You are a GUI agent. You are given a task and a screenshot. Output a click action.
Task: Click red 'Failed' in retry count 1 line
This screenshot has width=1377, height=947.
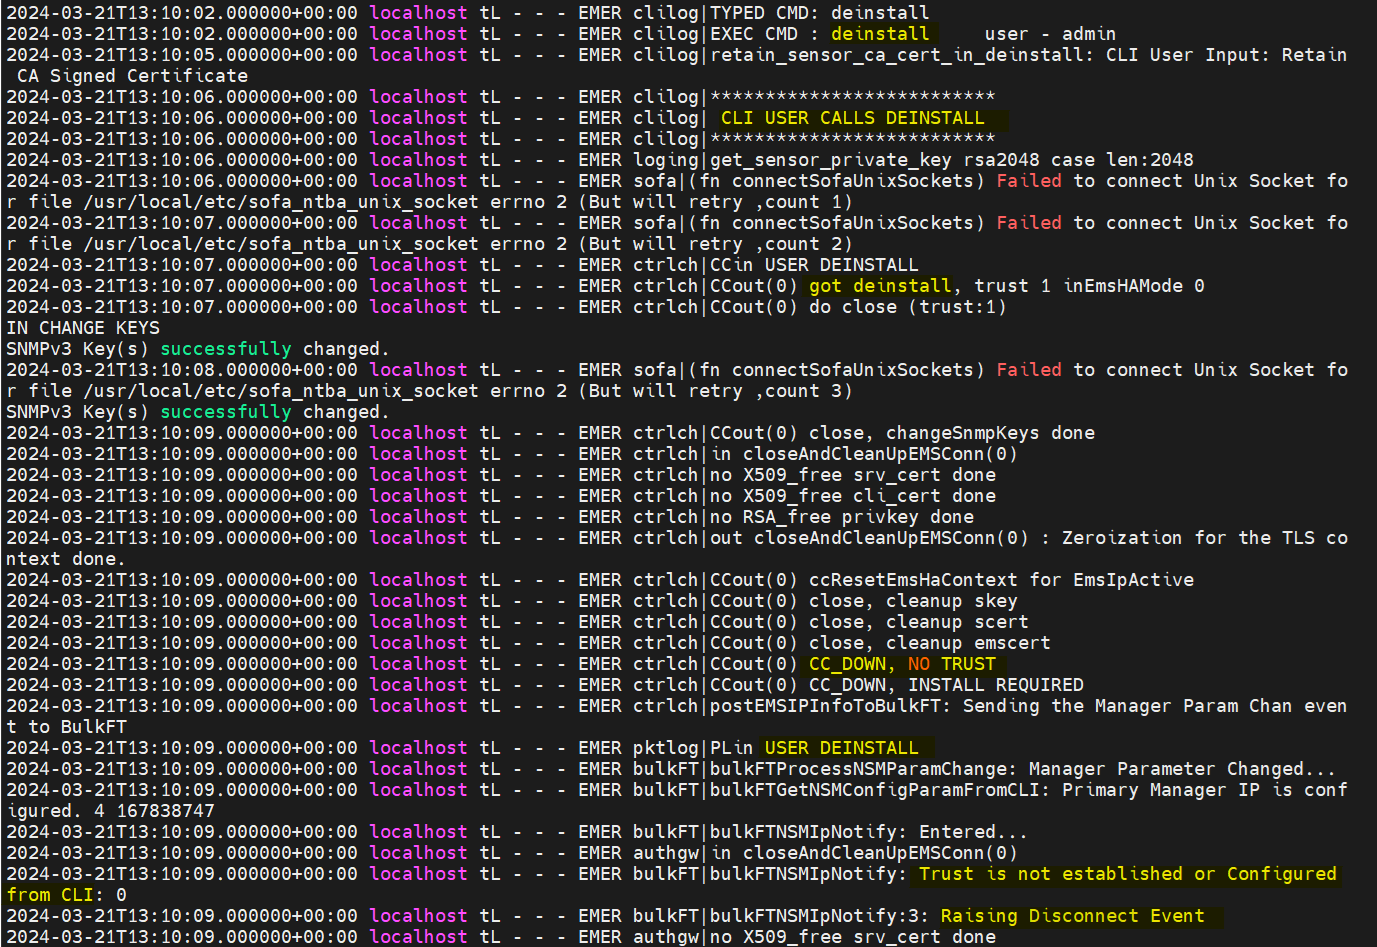point(1029,181)
